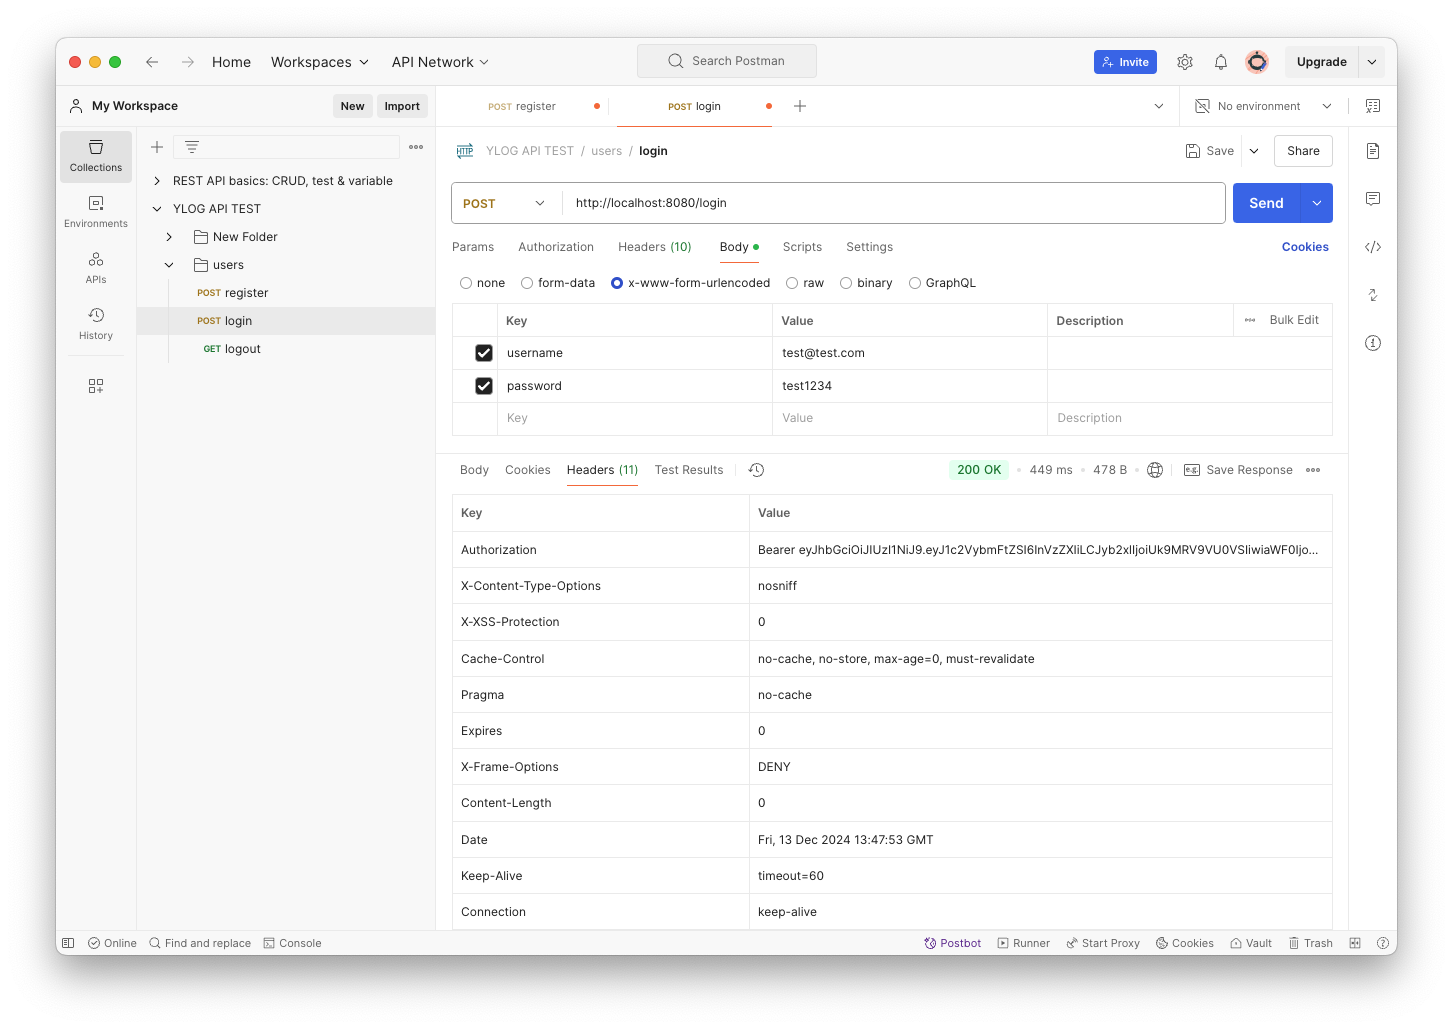This screenshot has height=1029, width=1453.
Task: Switch to the Settings tab
Action: [869, 247]
